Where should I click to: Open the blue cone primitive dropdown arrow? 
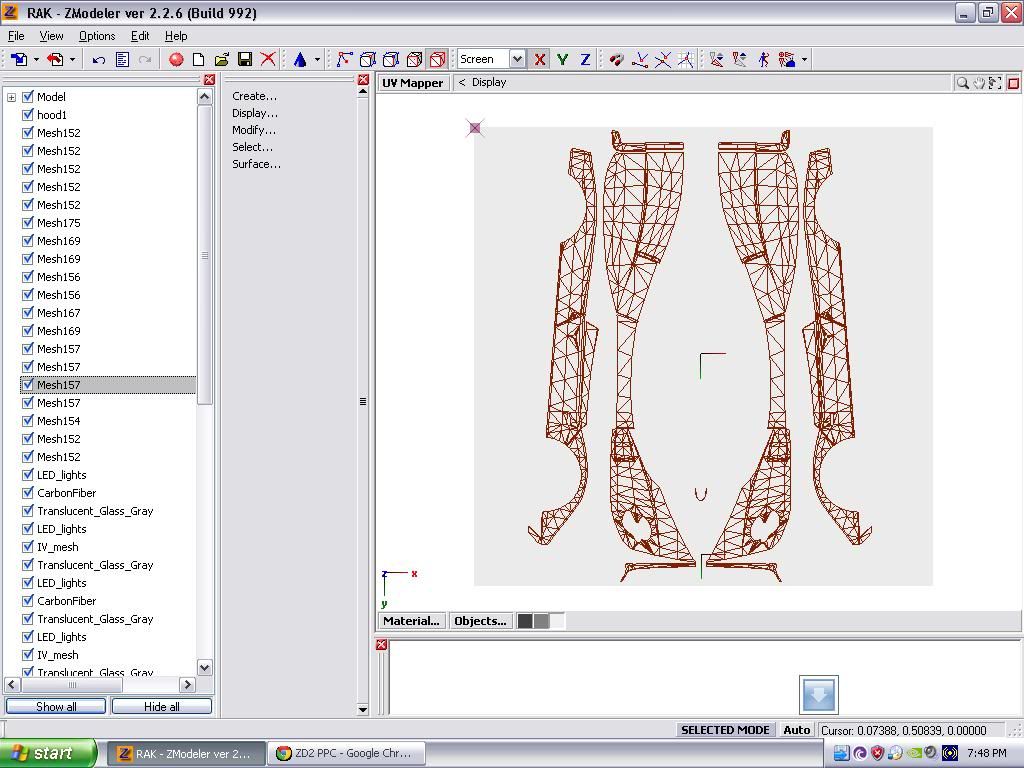click(x=317, y=60)
